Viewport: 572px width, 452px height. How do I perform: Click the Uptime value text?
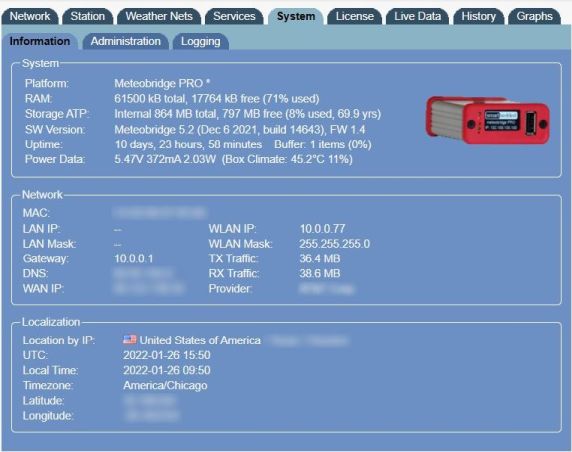click(x=188, y=144)
